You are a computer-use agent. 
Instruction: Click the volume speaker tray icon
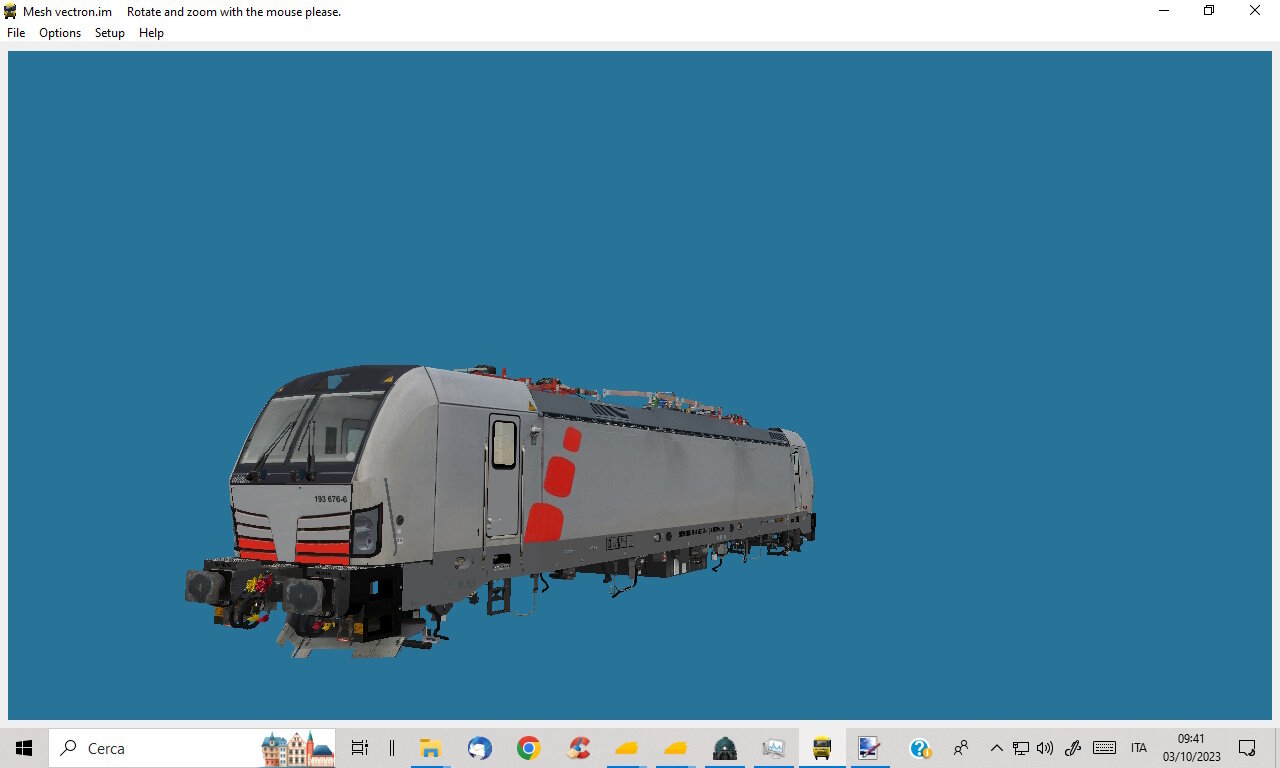(1046, 748)
